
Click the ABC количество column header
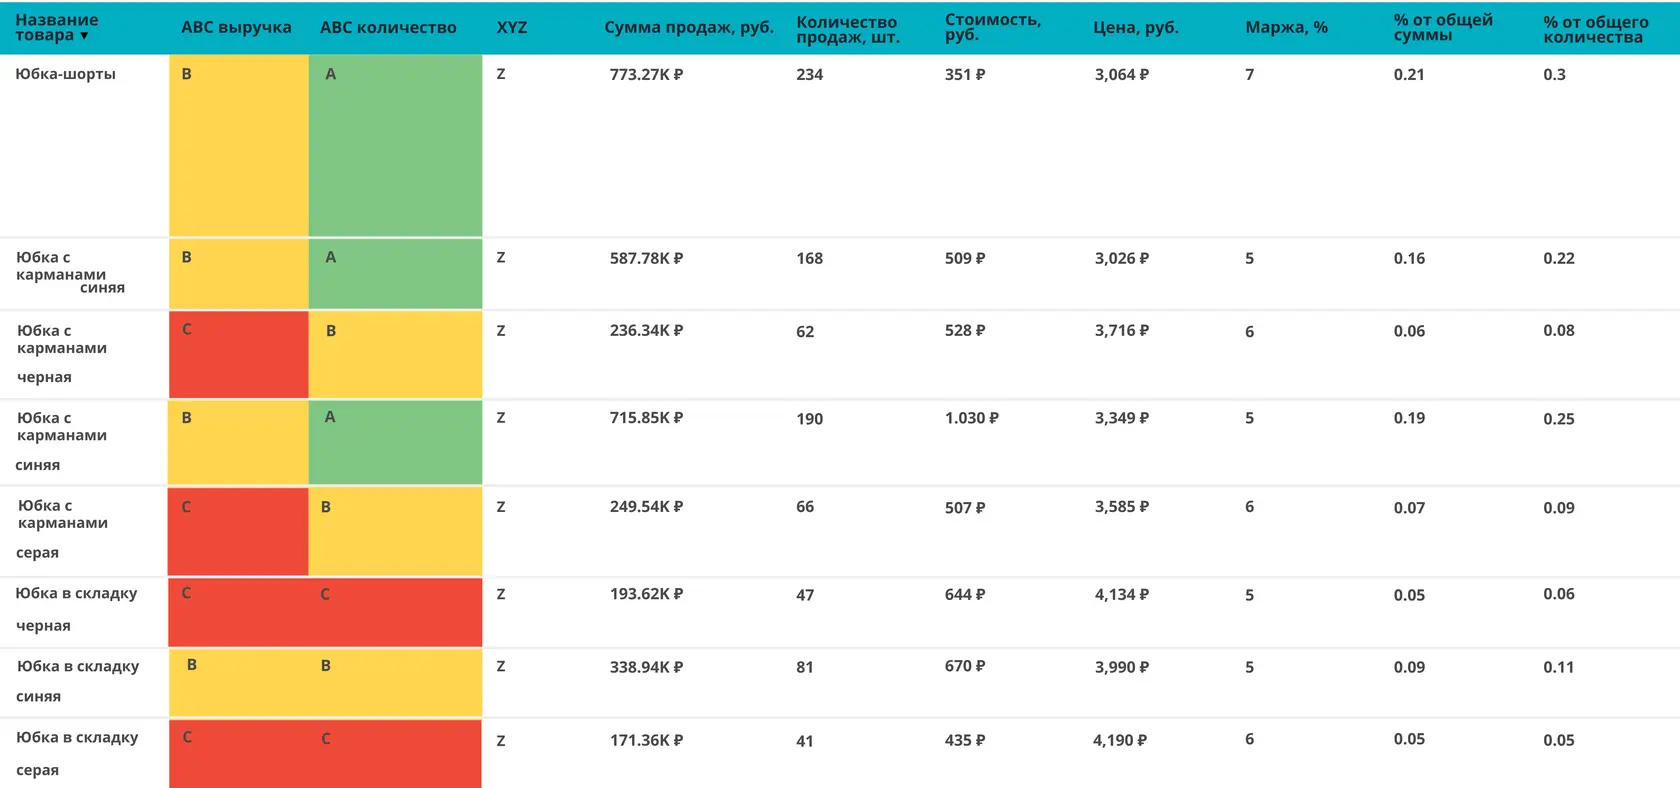[388, 27]
